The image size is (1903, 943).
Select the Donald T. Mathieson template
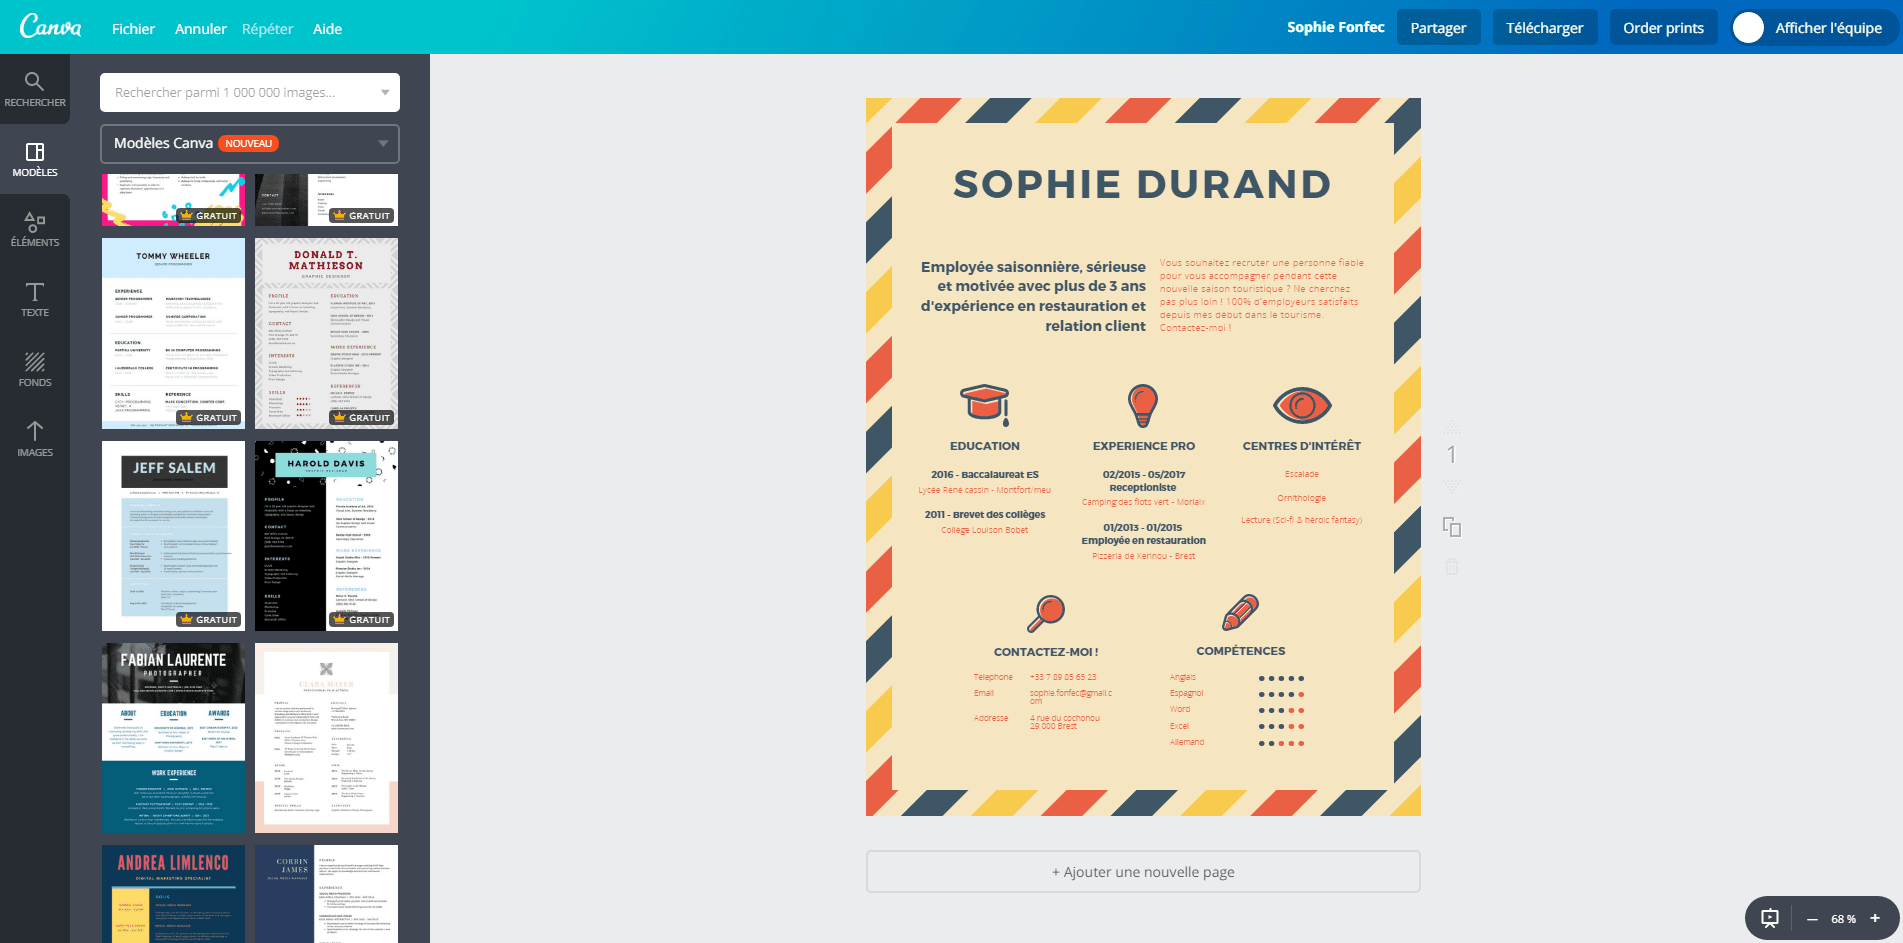pyautogui.click(x=326, y=333)
